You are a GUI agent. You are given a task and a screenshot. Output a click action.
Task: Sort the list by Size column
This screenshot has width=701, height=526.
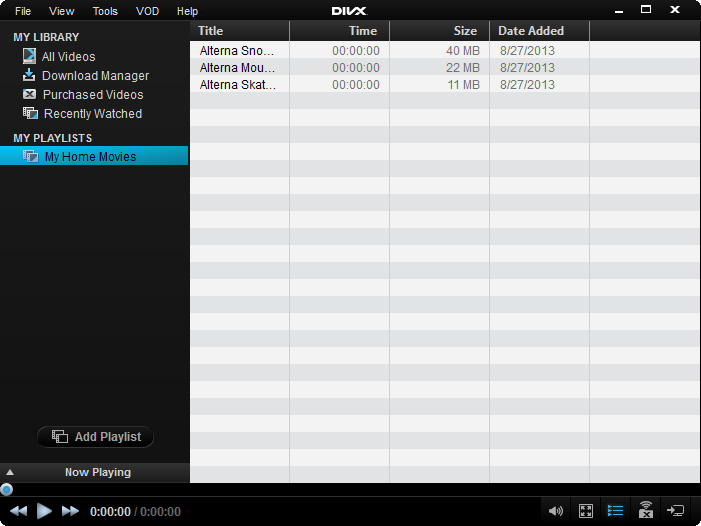[x=439, y=31]
